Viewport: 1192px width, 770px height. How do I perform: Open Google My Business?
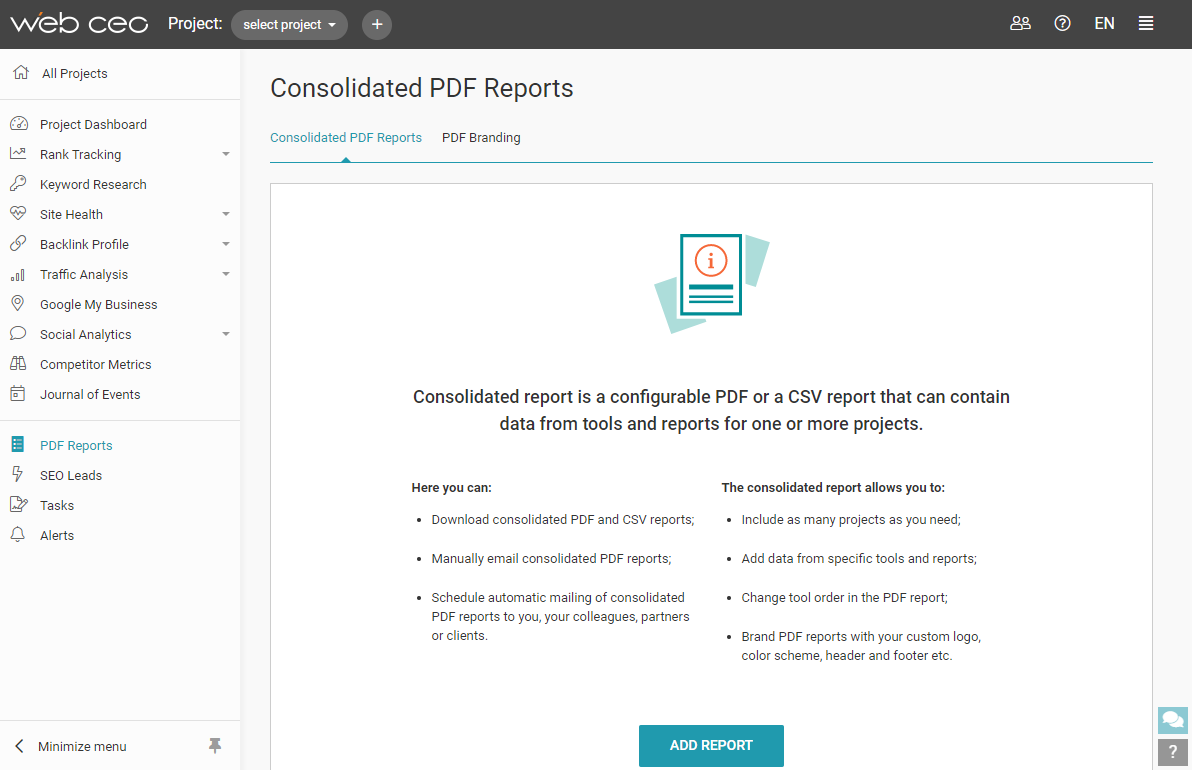98,305
